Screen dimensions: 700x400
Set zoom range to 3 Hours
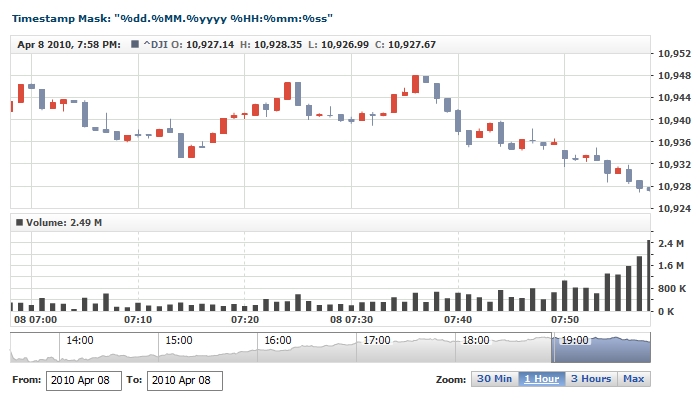[x=590, y=379]
